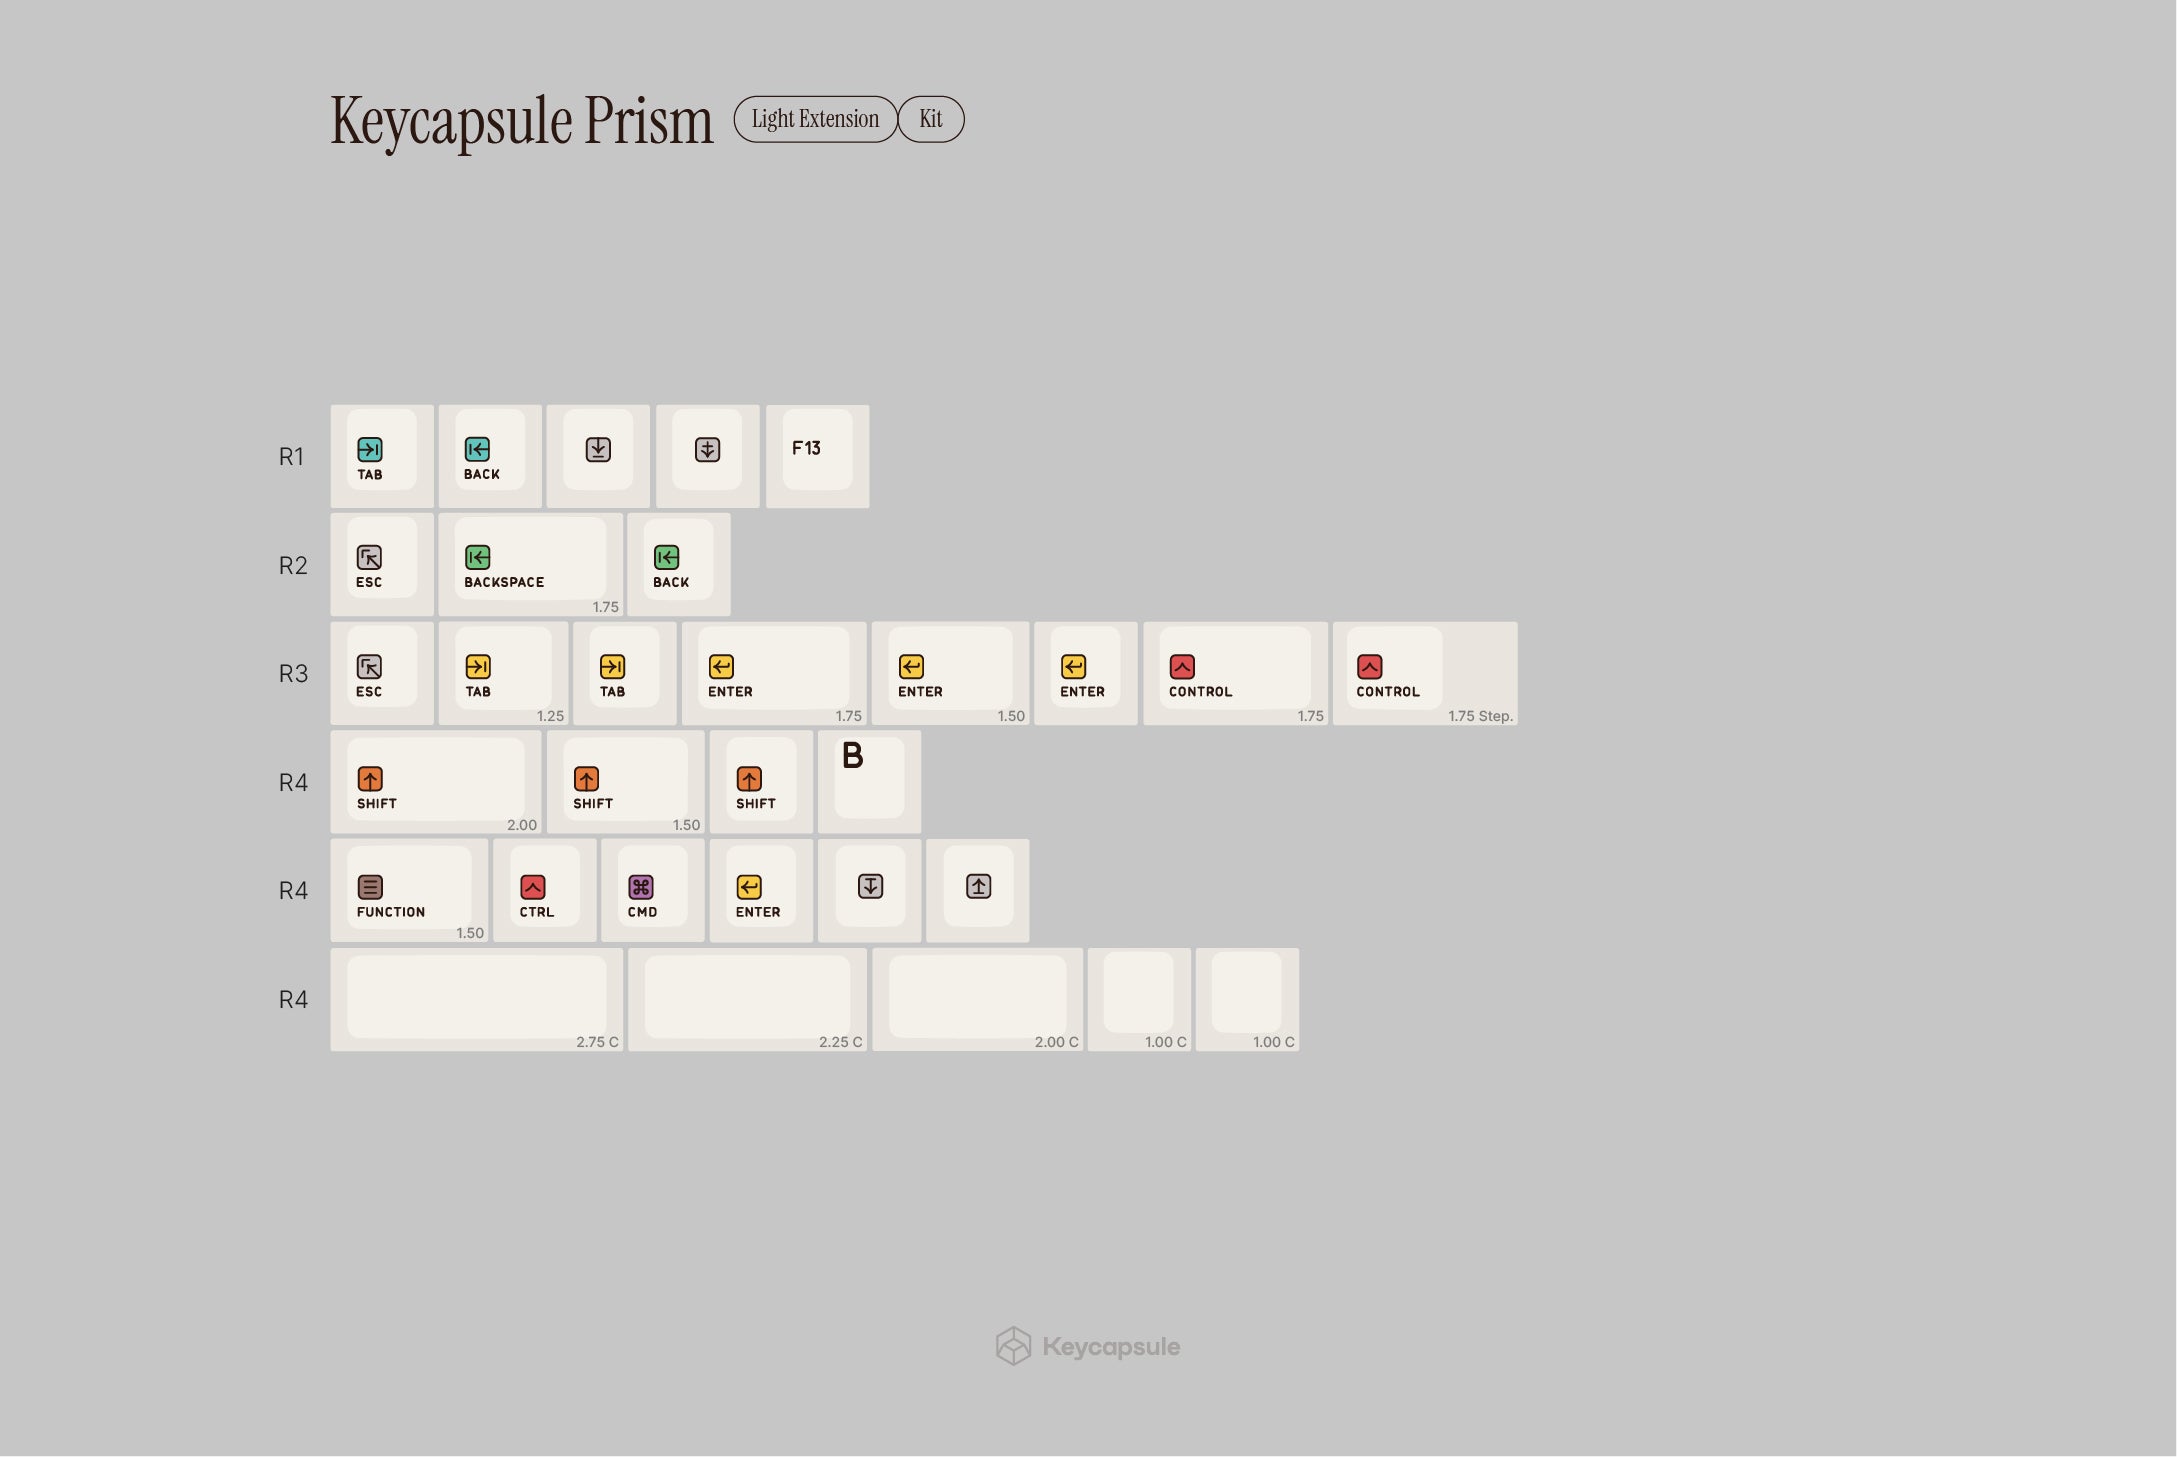
Task: Select the orange SHIFT 2.00 keycap
Action: pos(436,782)
